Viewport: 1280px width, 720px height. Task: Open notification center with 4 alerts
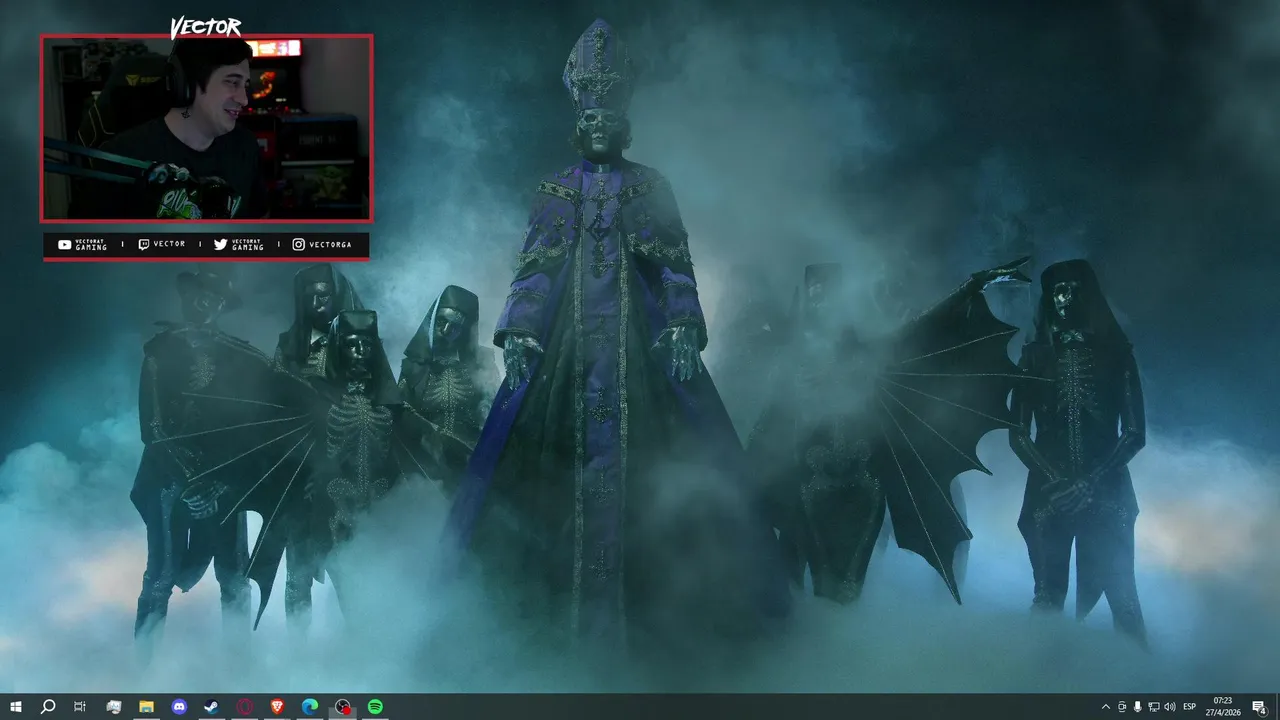(1259, 706)
